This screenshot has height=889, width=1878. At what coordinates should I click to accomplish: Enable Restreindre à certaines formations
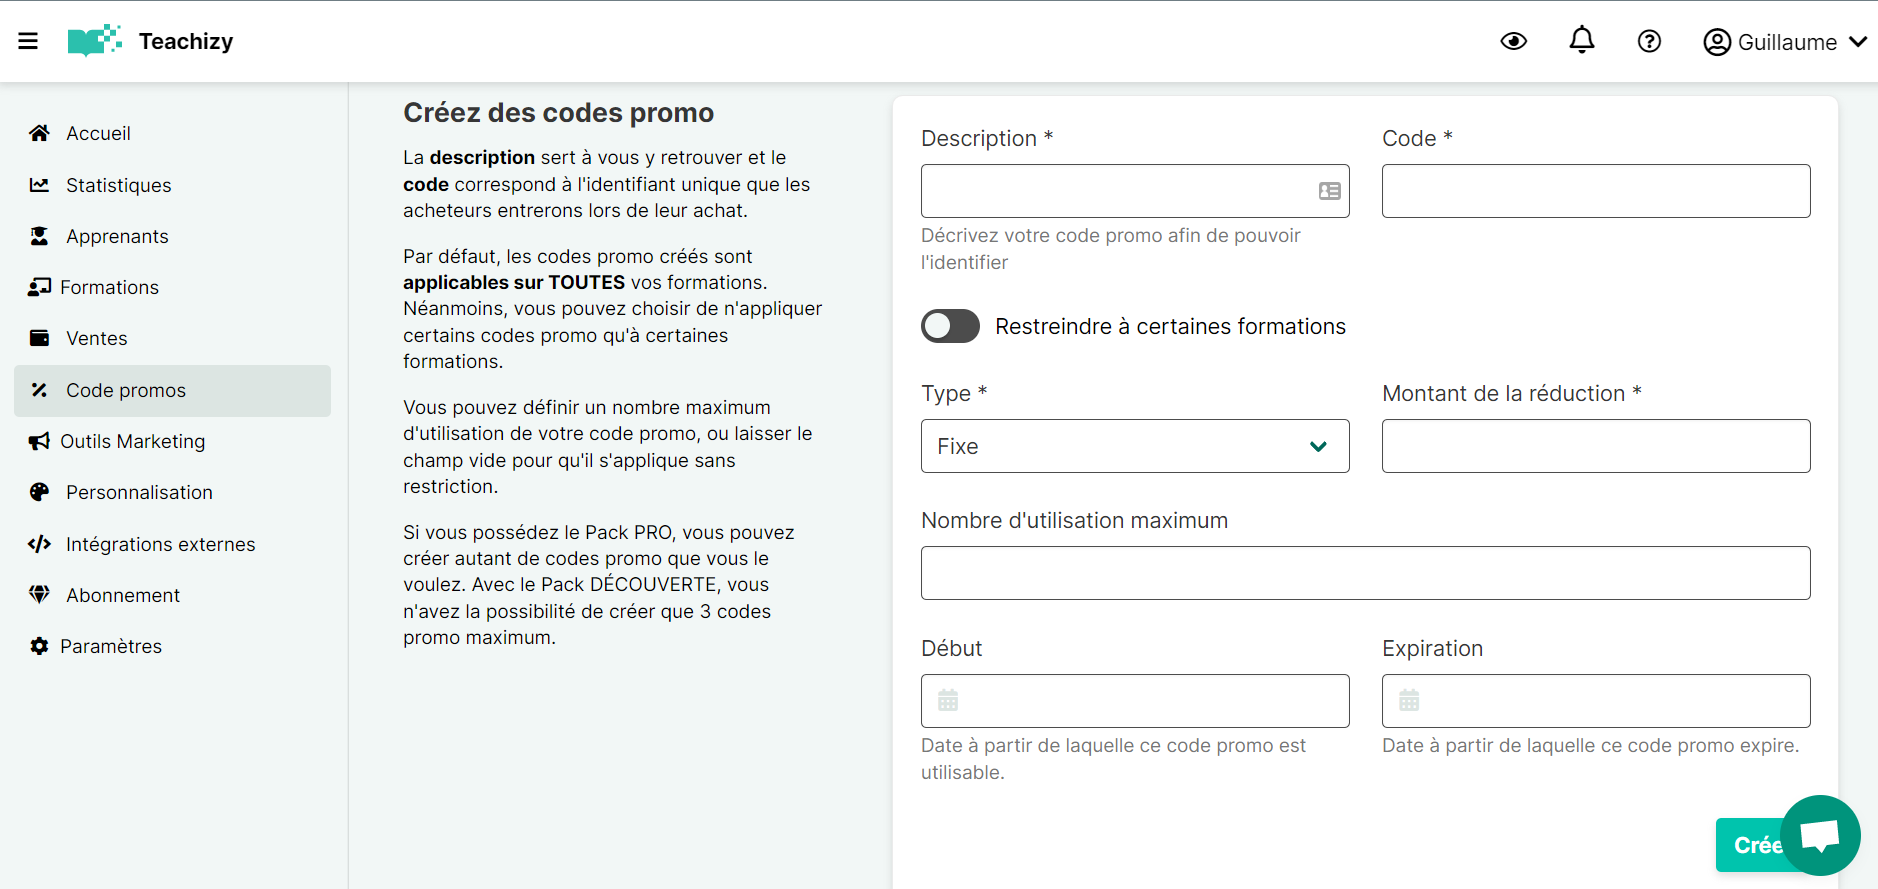click(x=950, y=326)
